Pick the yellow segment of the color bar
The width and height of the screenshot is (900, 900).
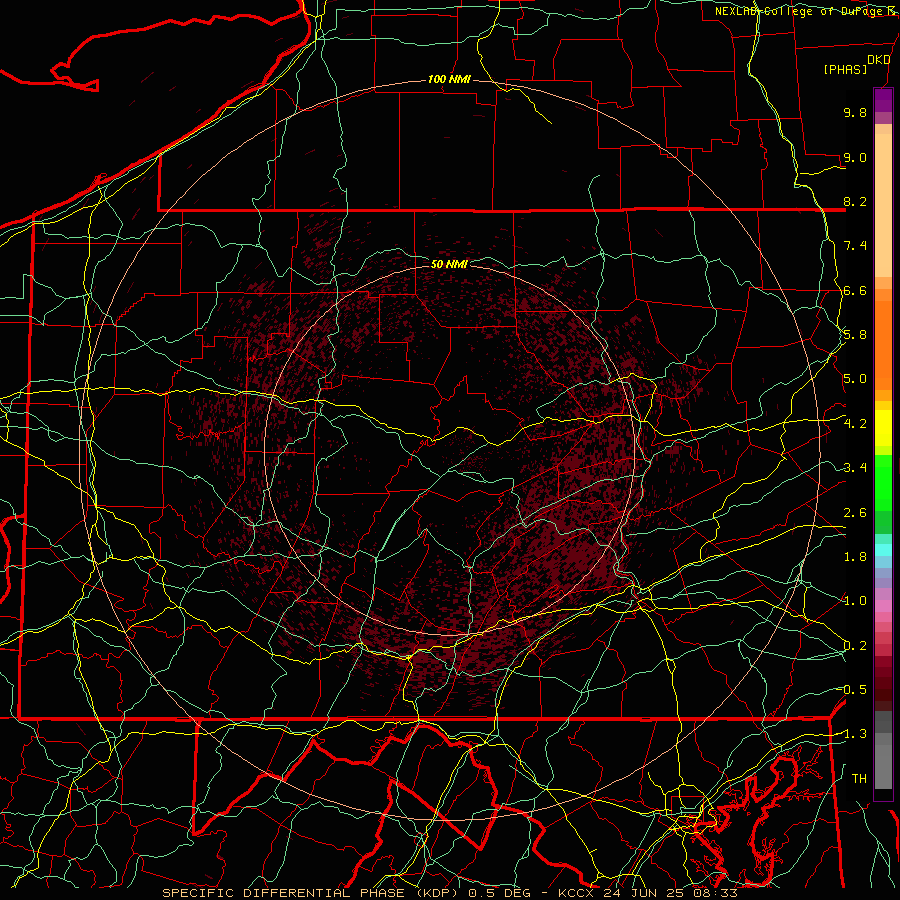(883, 428)
